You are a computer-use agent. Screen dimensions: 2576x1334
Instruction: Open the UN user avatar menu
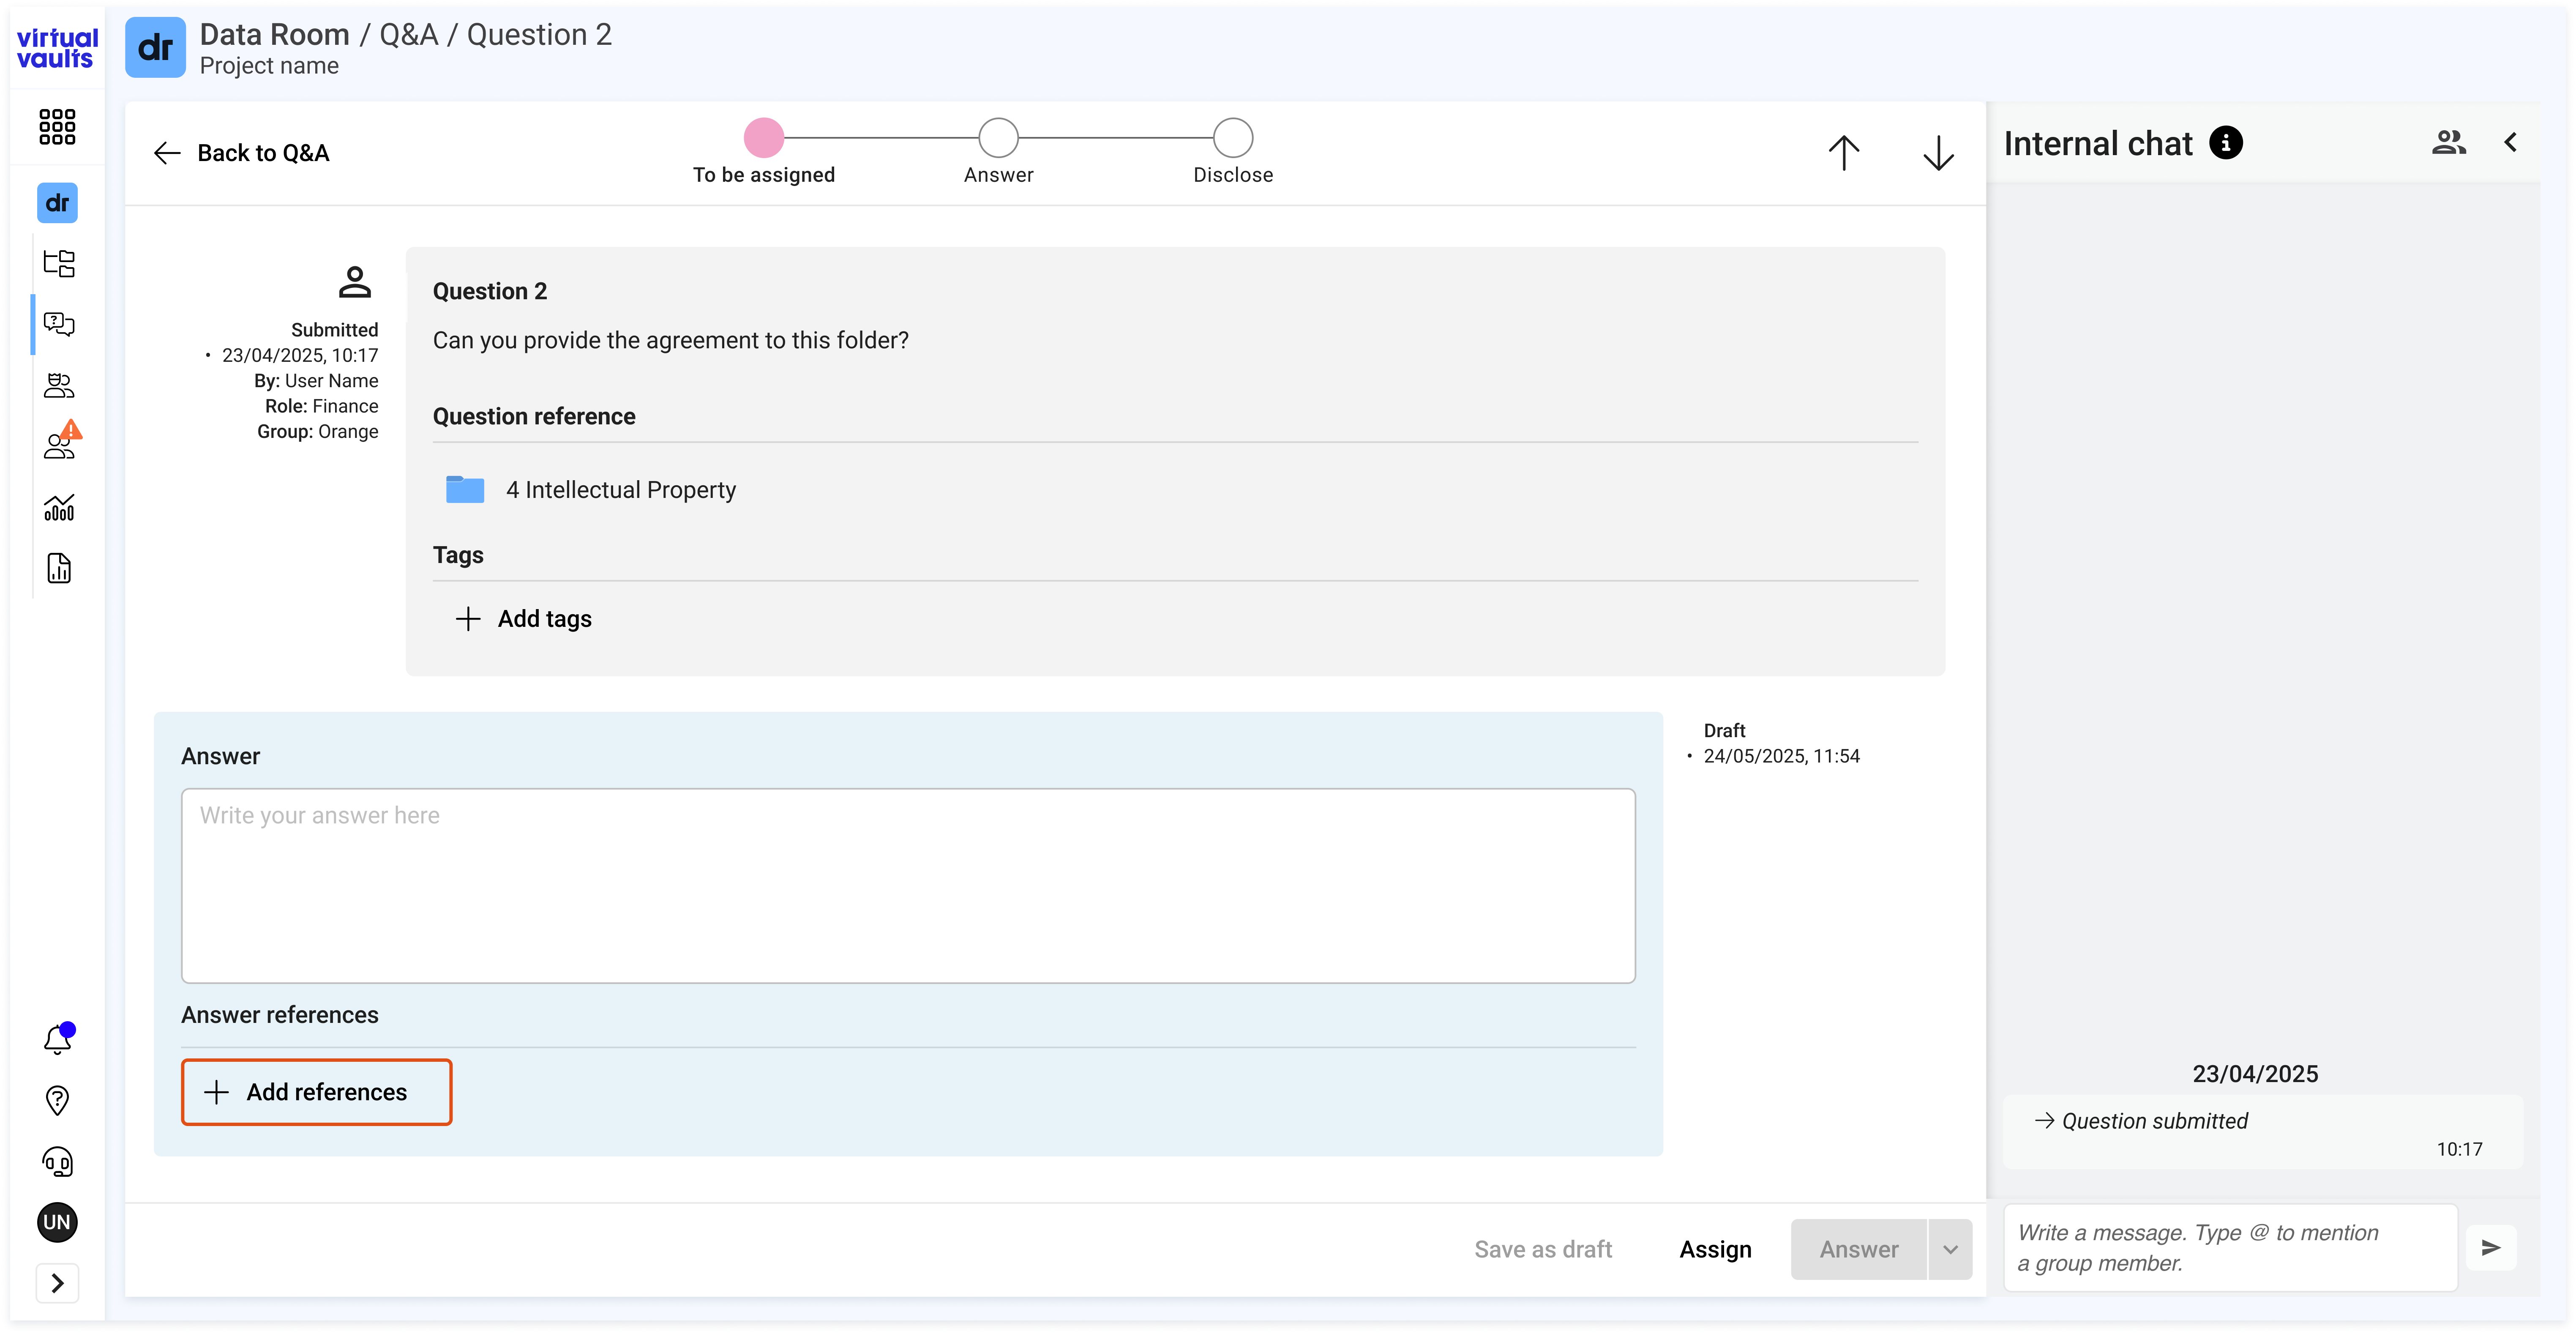(57, 1222)
